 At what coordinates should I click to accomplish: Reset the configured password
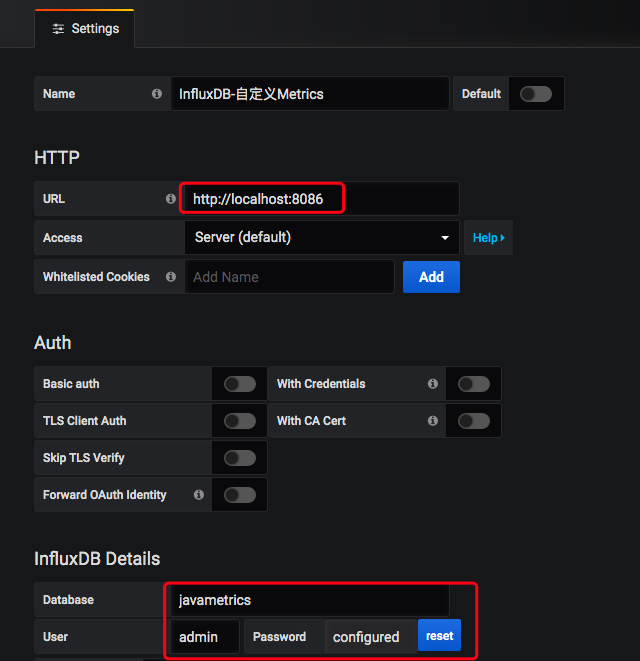(x=439, y=636)
